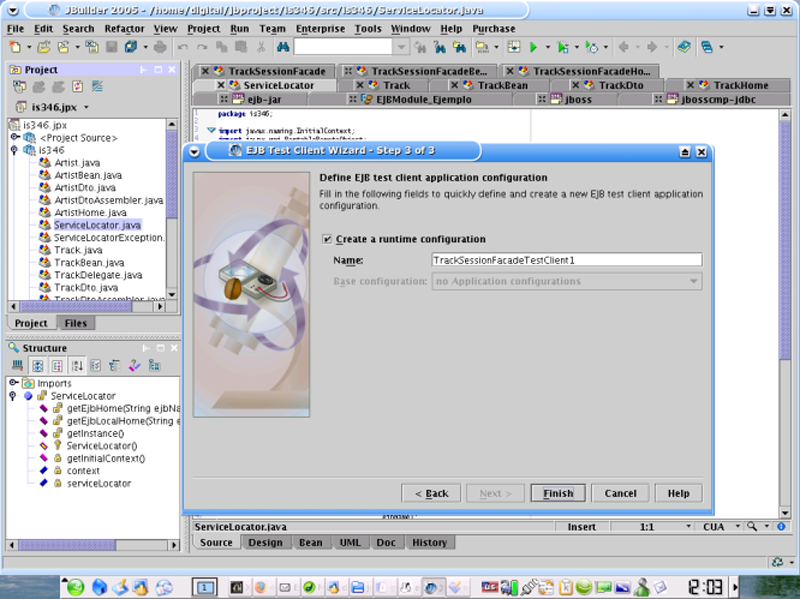Click the project tree vertical scrollbar
Screen dimensions: 800x599
coord(172,200)
